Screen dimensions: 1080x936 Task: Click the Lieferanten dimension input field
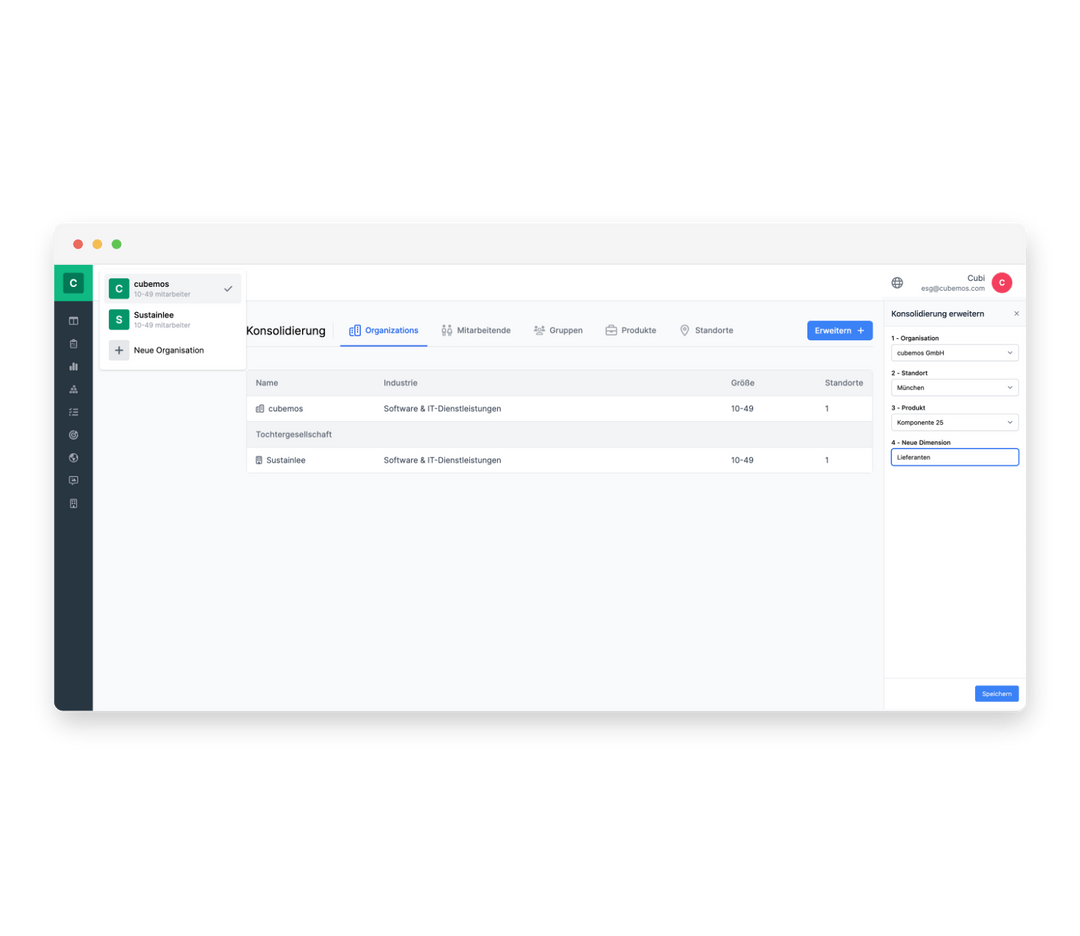pos(954,457)
